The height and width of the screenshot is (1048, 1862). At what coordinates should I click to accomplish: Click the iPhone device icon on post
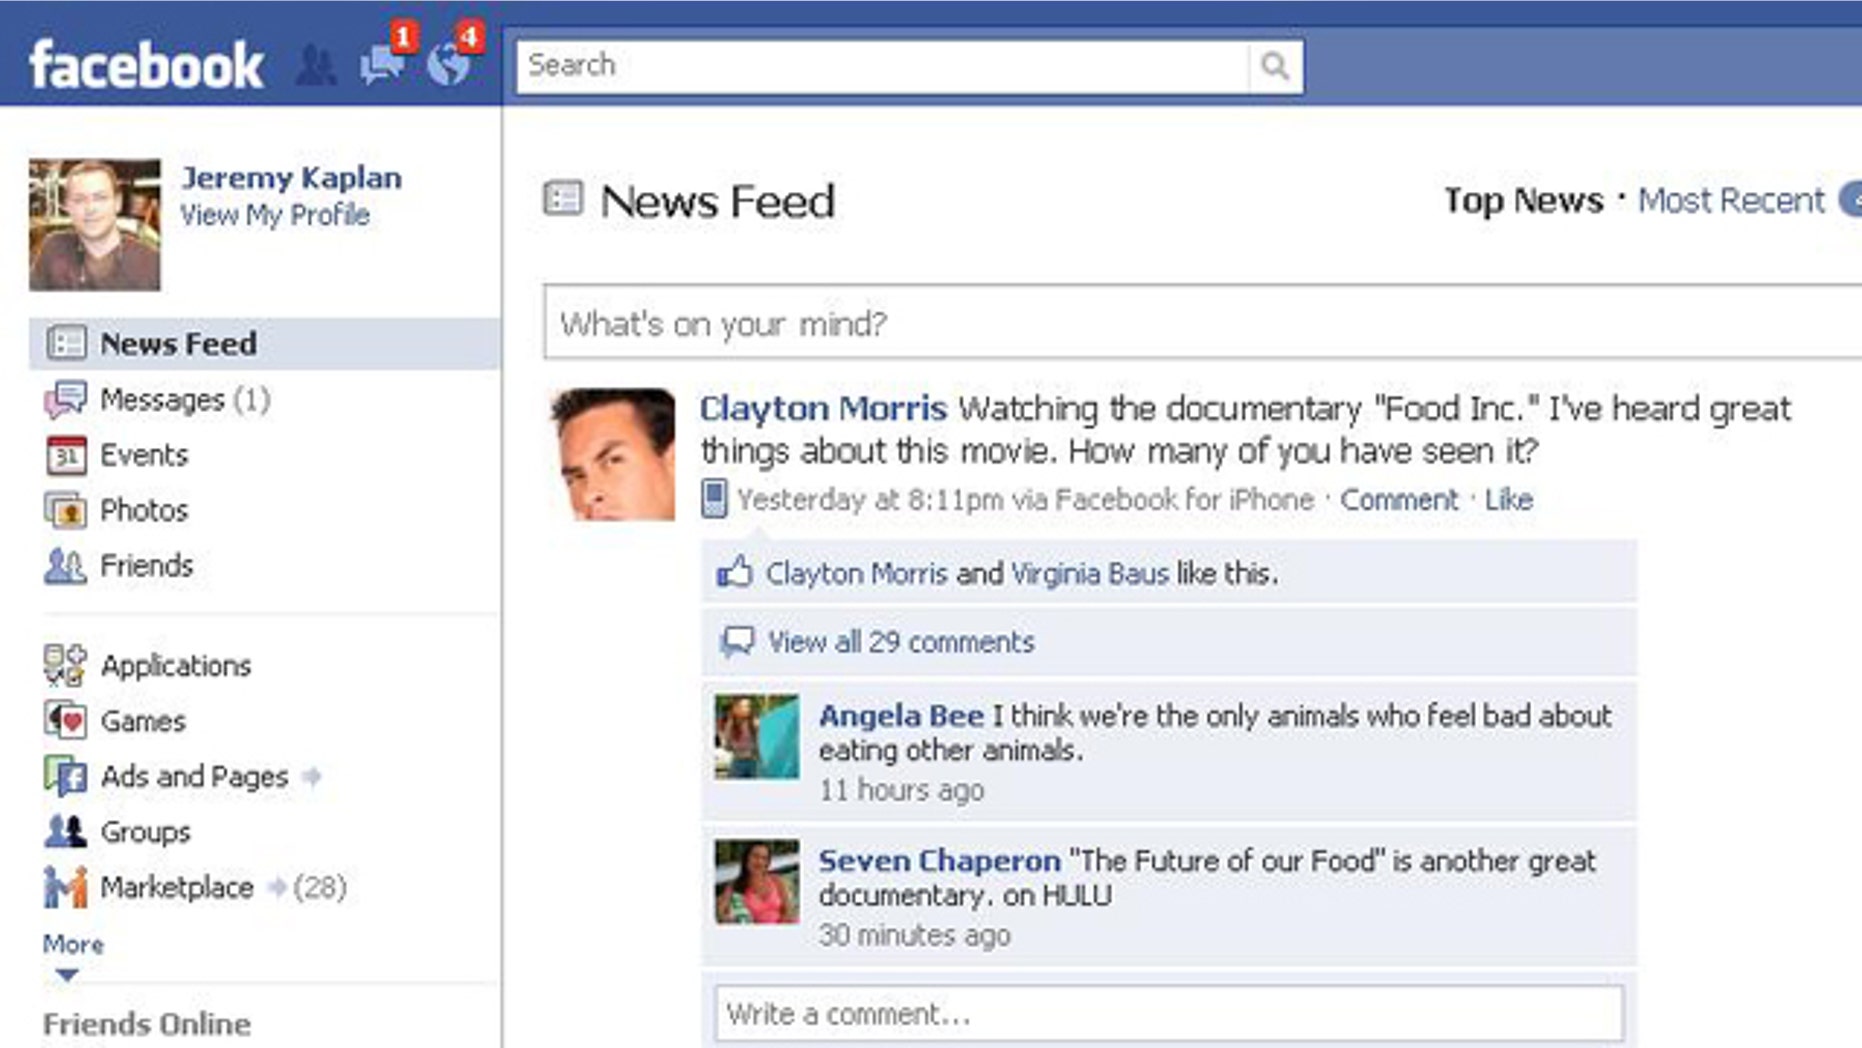click(714, 498)
